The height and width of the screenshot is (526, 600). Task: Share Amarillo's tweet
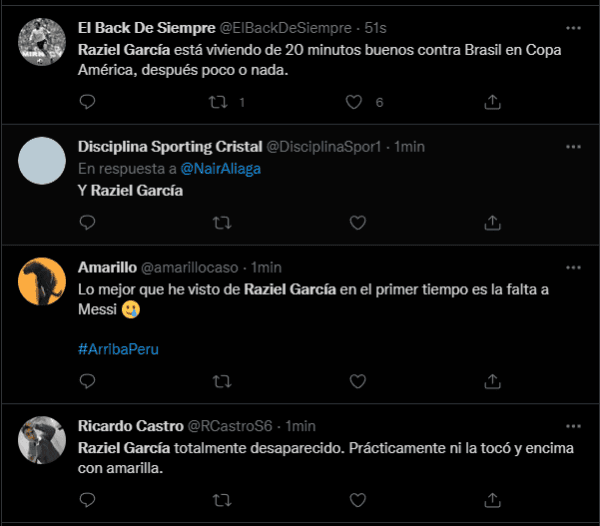(492, 381)
